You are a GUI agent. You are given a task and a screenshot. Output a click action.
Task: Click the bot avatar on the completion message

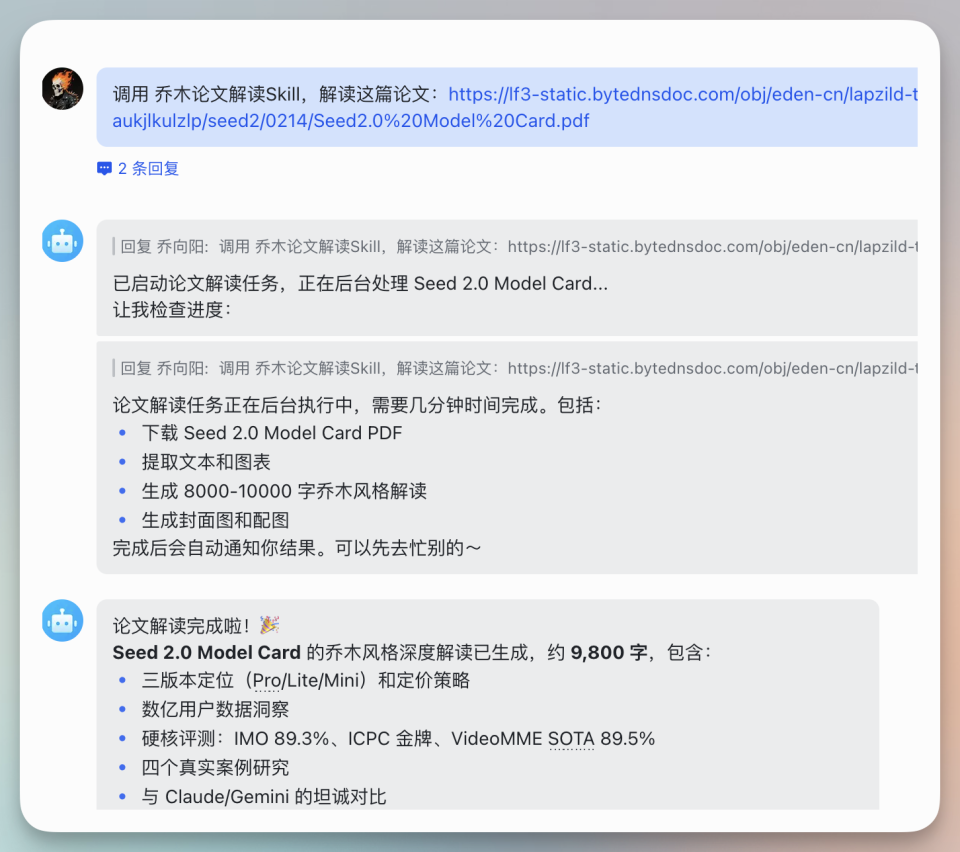point(61,620)
